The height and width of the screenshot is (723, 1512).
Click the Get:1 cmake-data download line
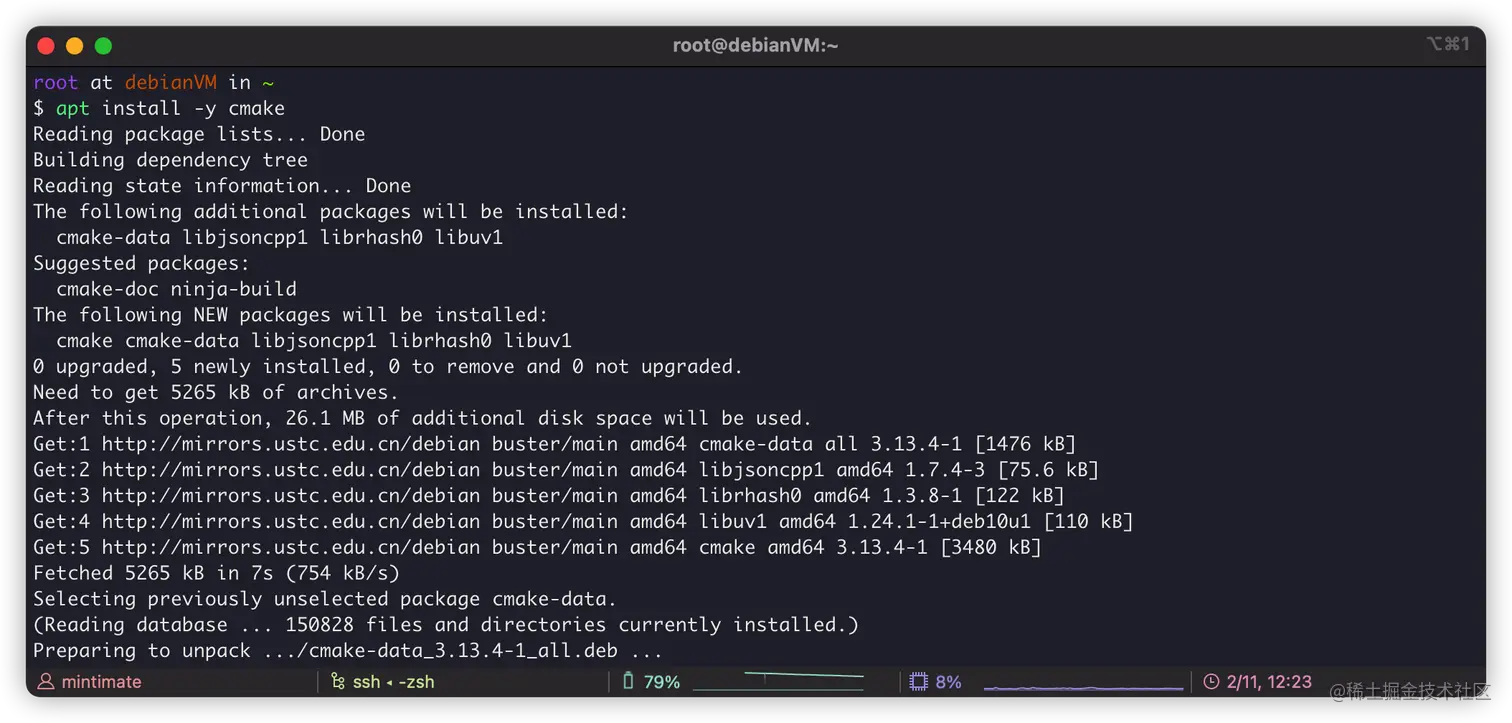click(554, 444)
